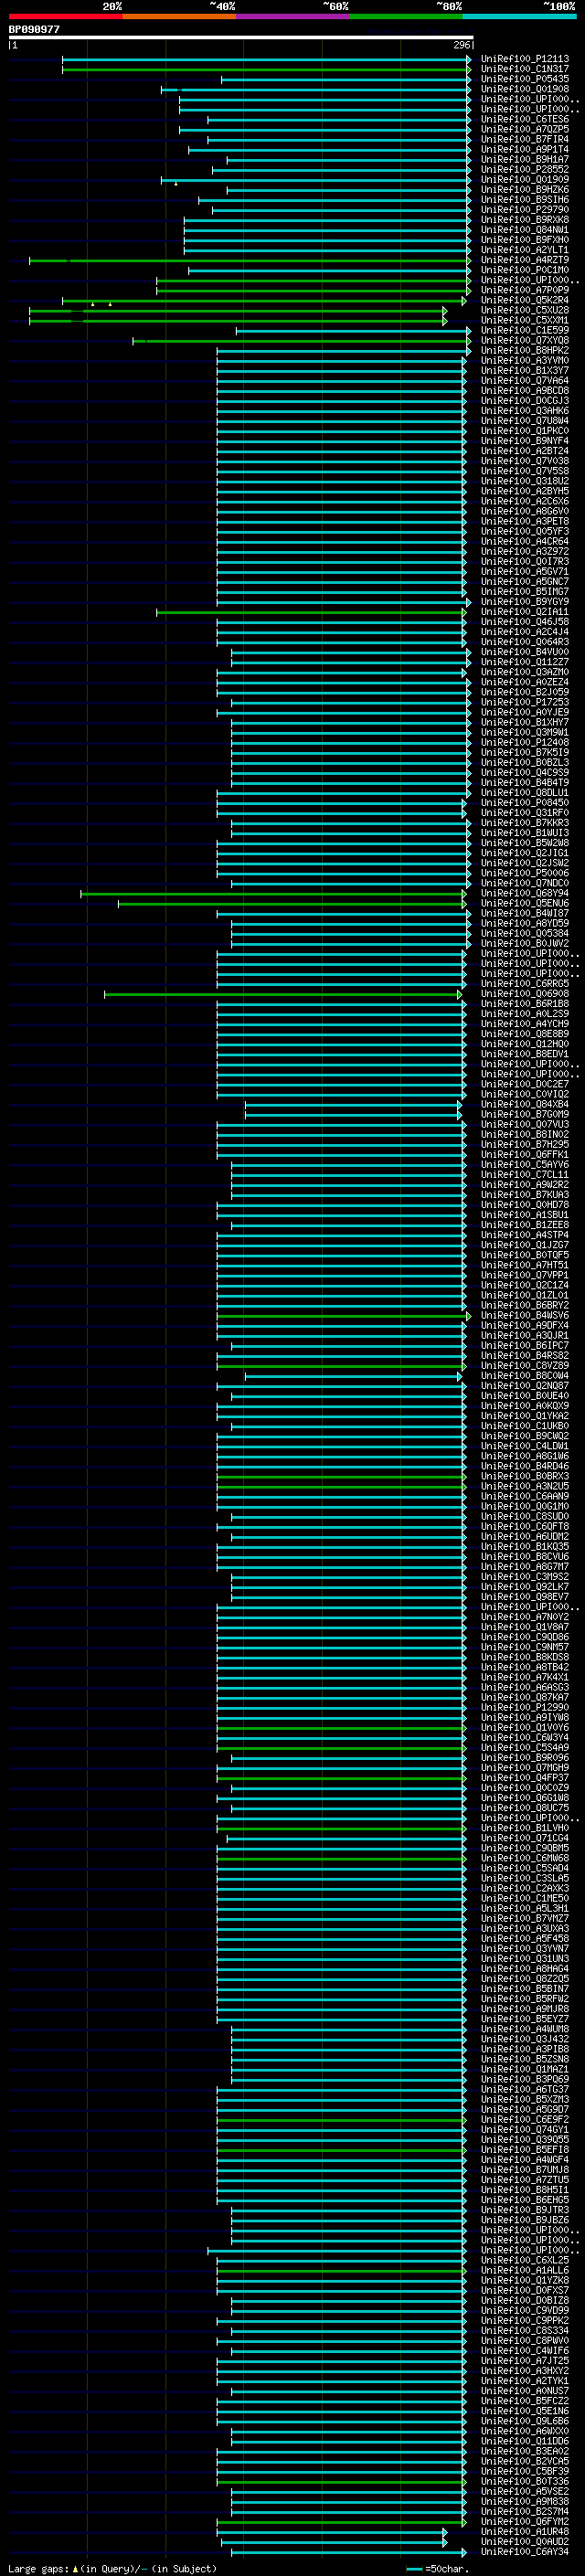Viewport: 585px width, 2576px height.
Task: Select hit UniRef100_P12408
Action: pyautogui.click(x=524, y=742)
